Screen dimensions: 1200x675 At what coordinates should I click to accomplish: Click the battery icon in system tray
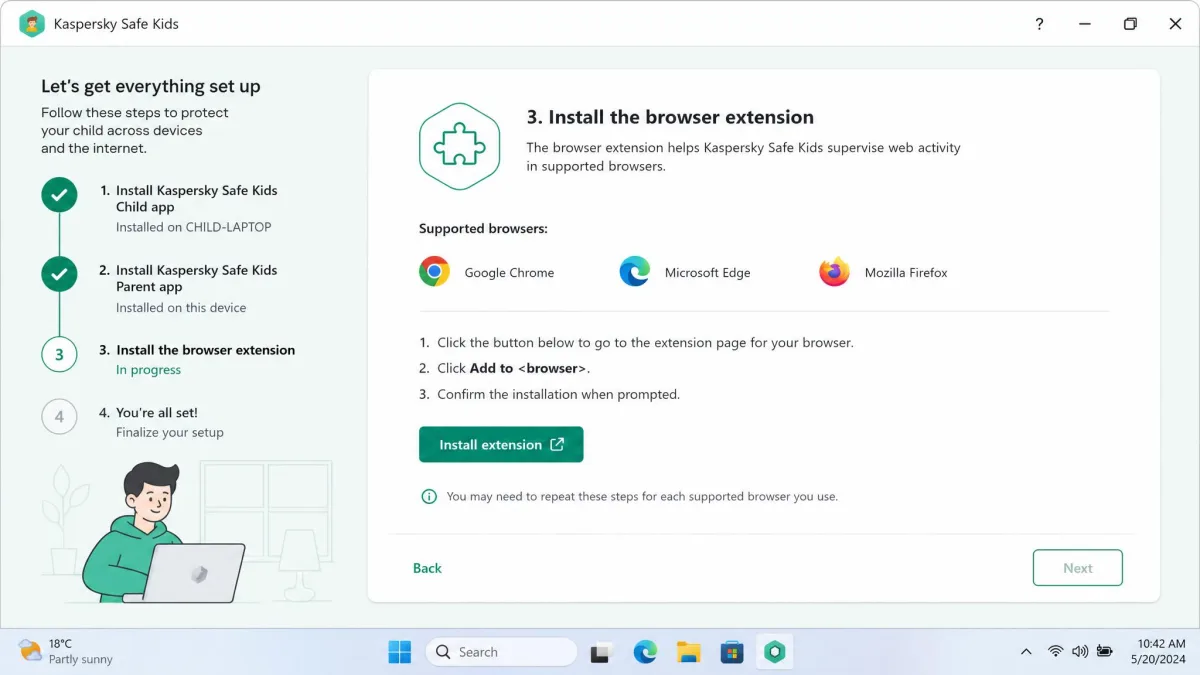pos(1105,652)
